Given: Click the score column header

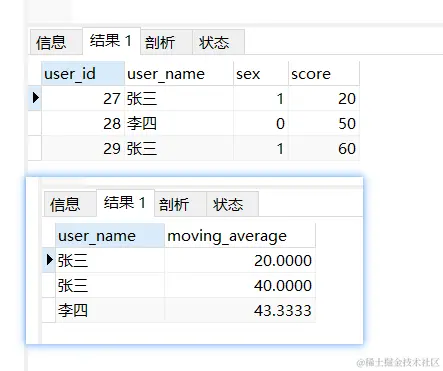Looking at the screenshot, I should pos(324,74).
